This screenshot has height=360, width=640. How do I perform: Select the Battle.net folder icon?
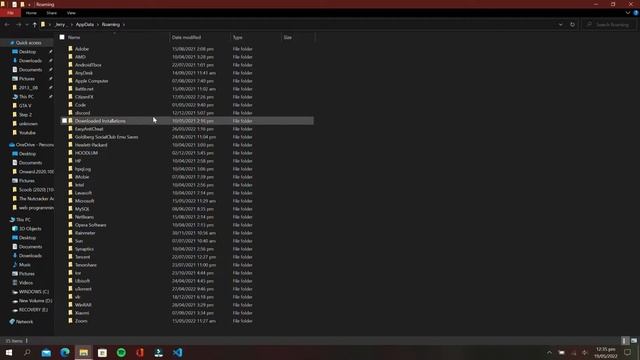70,89
